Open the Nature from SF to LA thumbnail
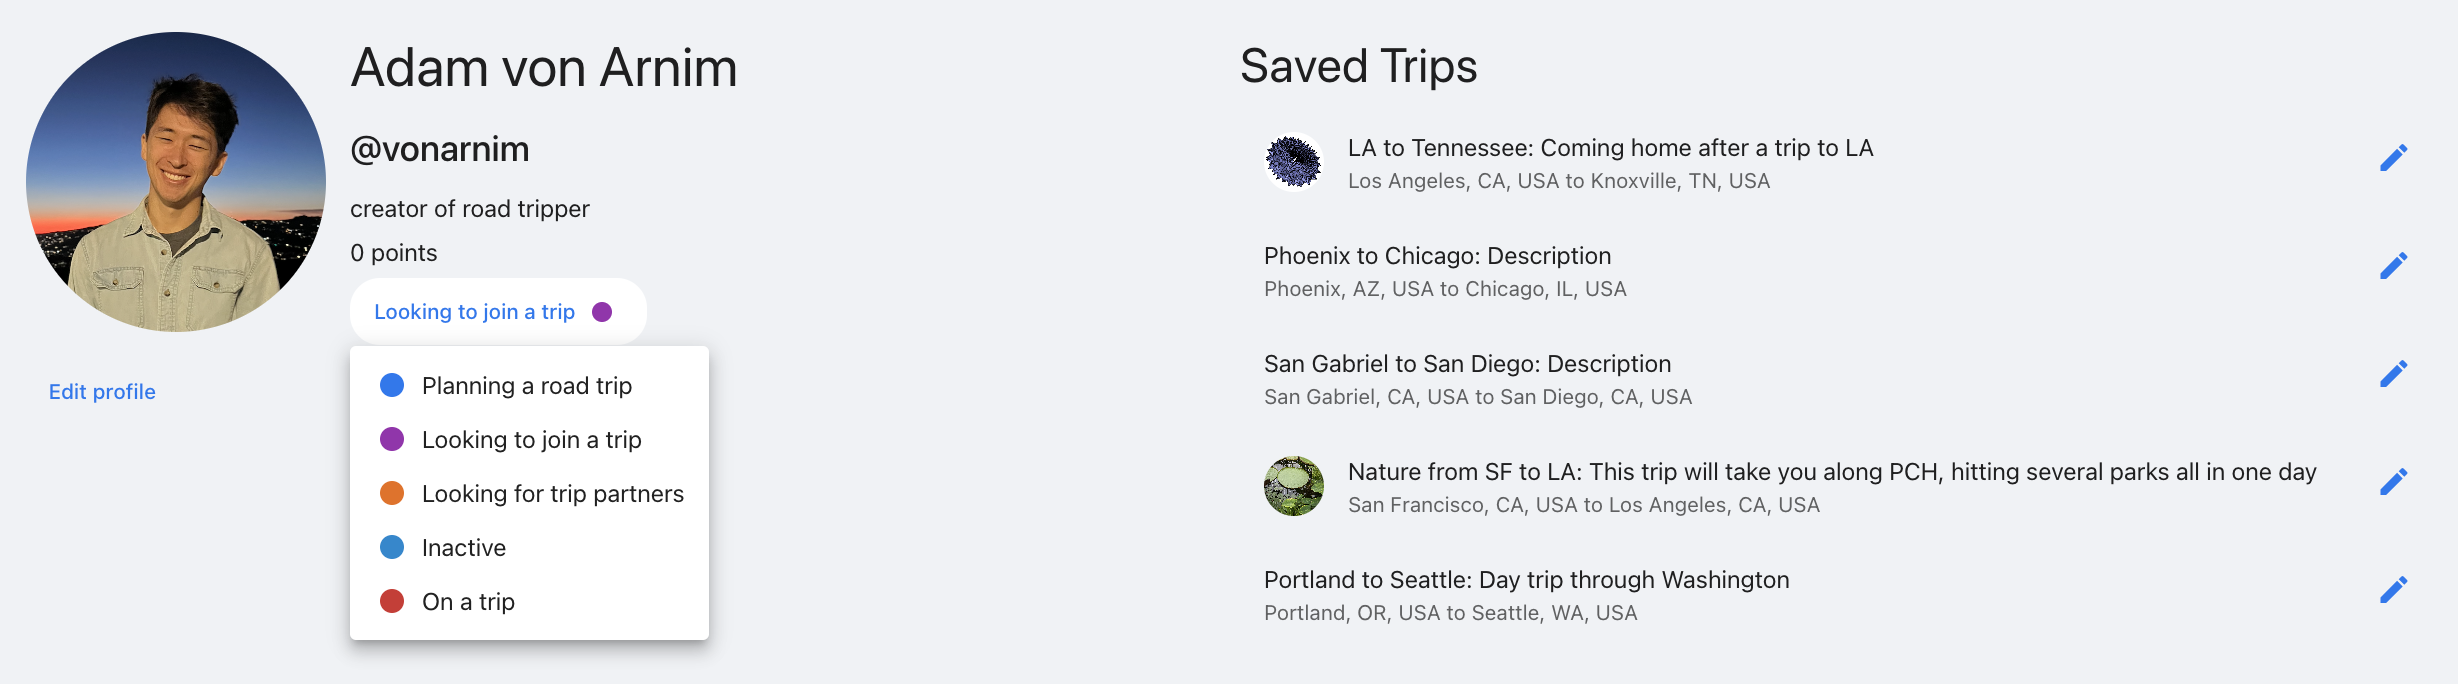Viewport: 2458px width, 684px height. click(x=1294, y=486)
